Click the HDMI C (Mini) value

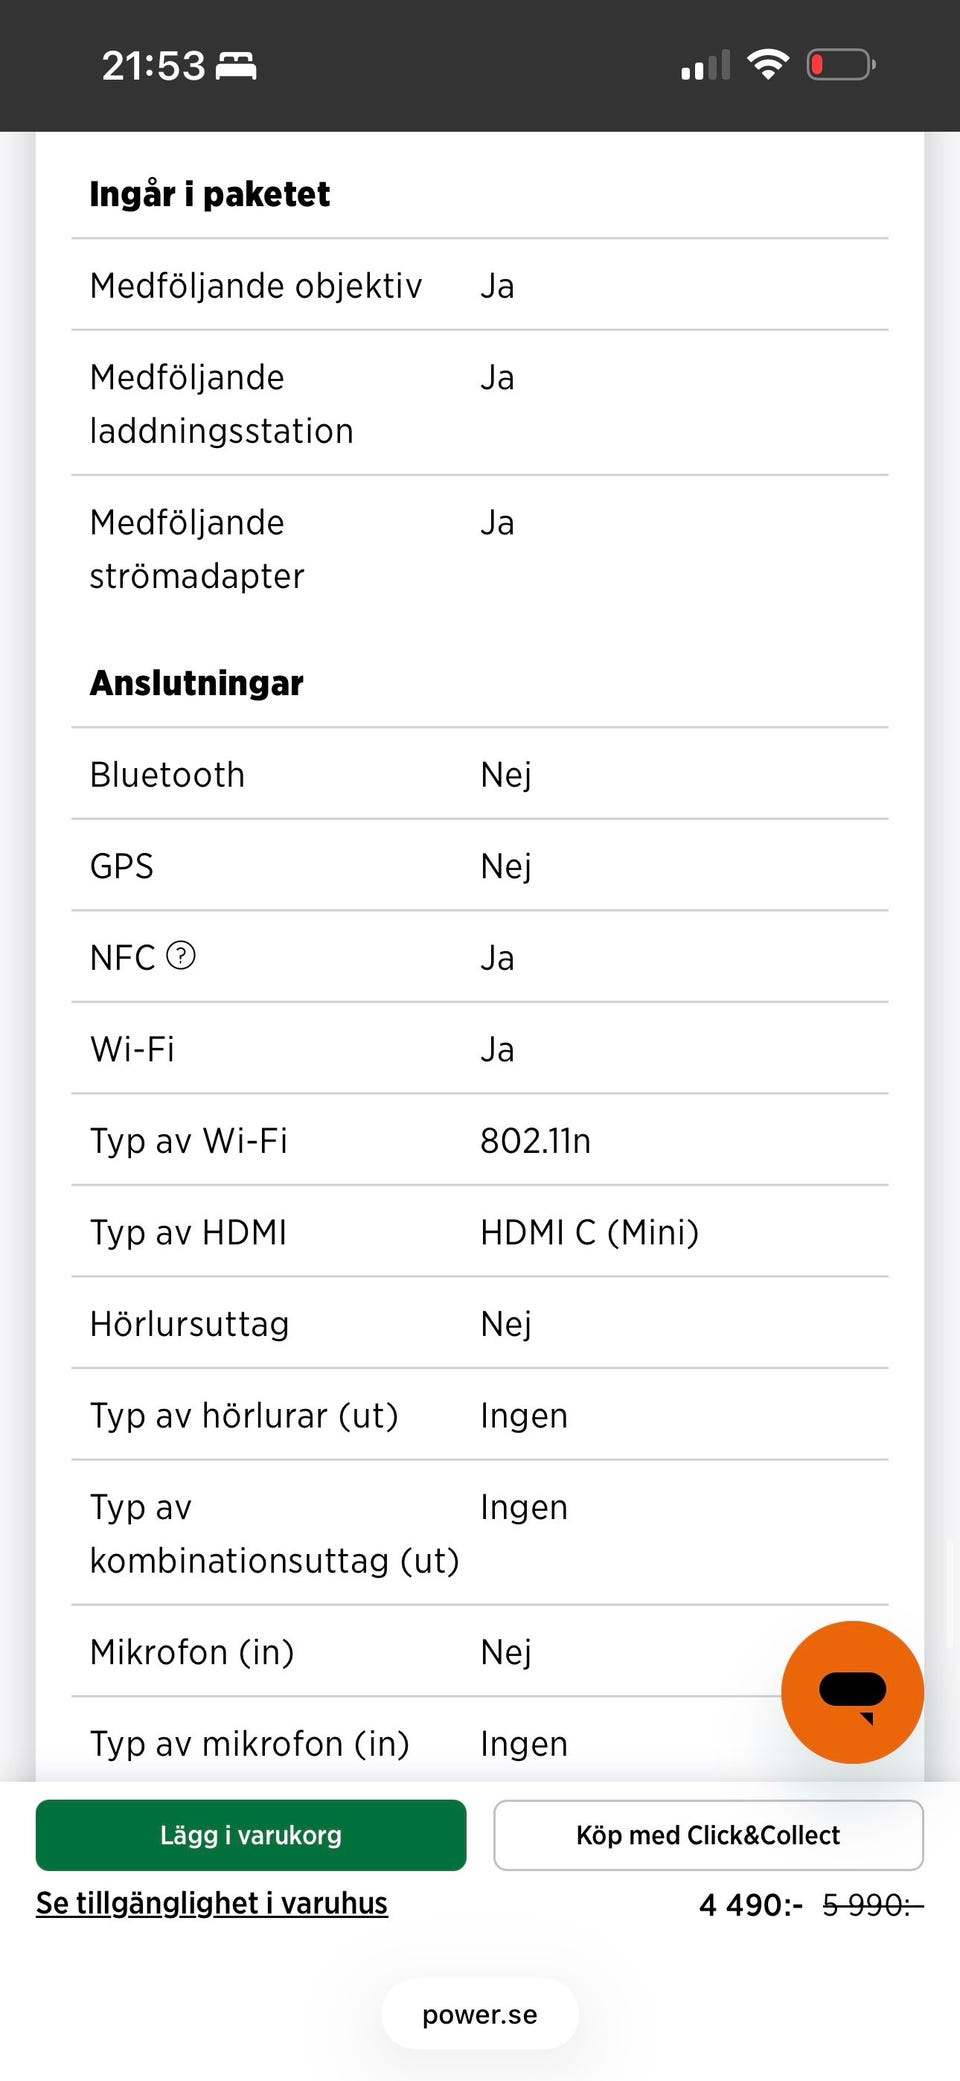[x=589, y=1232]
